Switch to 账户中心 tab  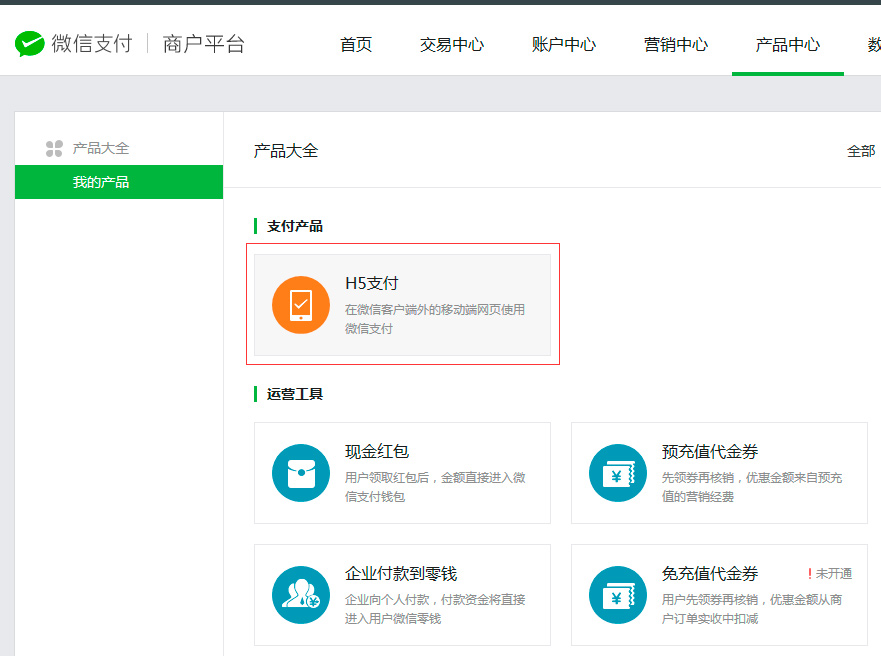pyautogui.click(x=564, y=45)
